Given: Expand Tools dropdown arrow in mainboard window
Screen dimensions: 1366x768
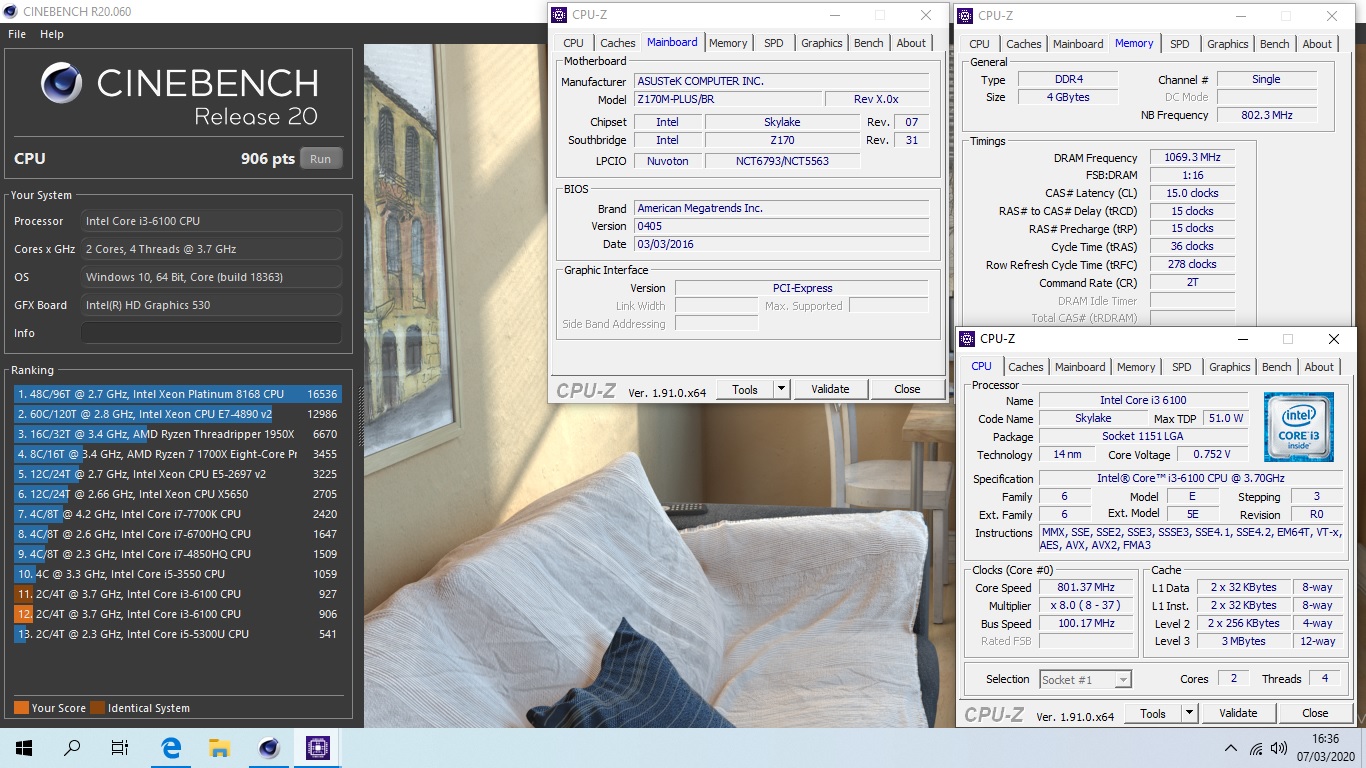Looking at the screenshot, I should pos(782,389).
